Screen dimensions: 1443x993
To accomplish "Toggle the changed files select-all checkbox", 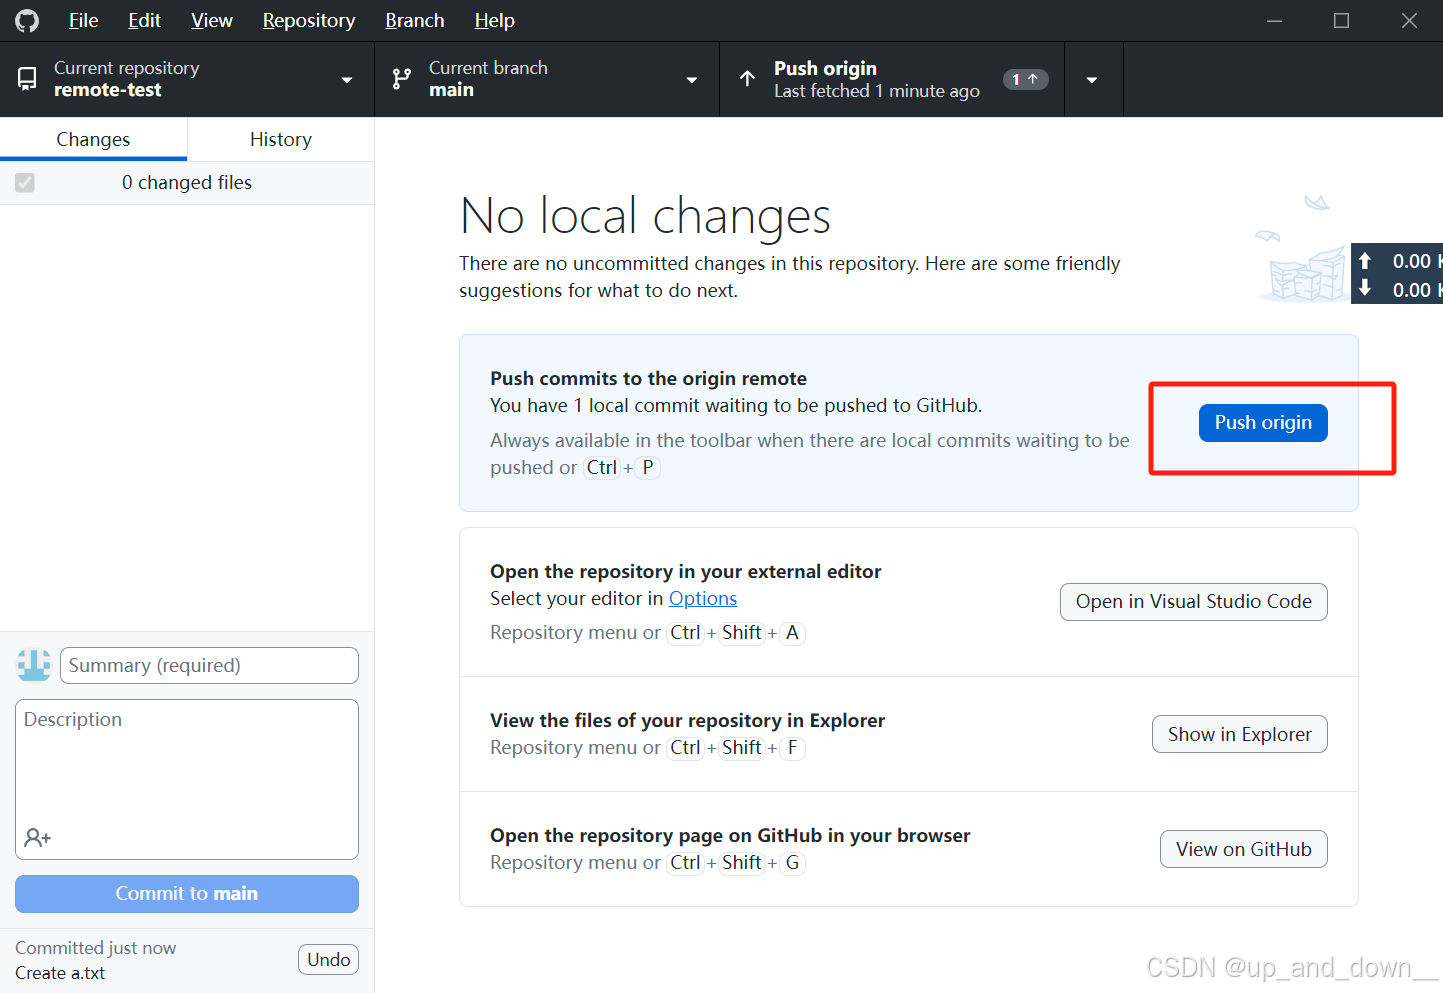I will point(25,183).
